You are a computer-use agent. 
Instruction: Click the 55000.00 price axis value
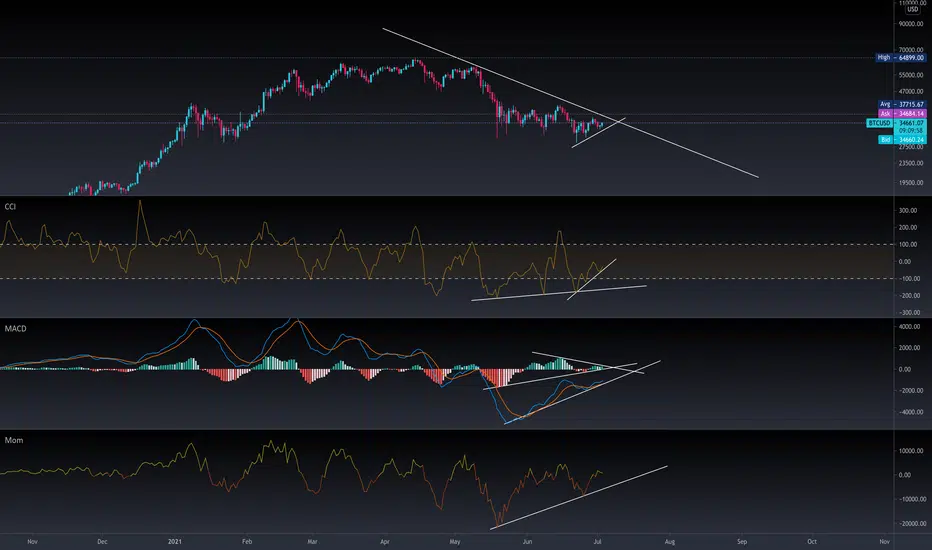(x=911, y=75)
